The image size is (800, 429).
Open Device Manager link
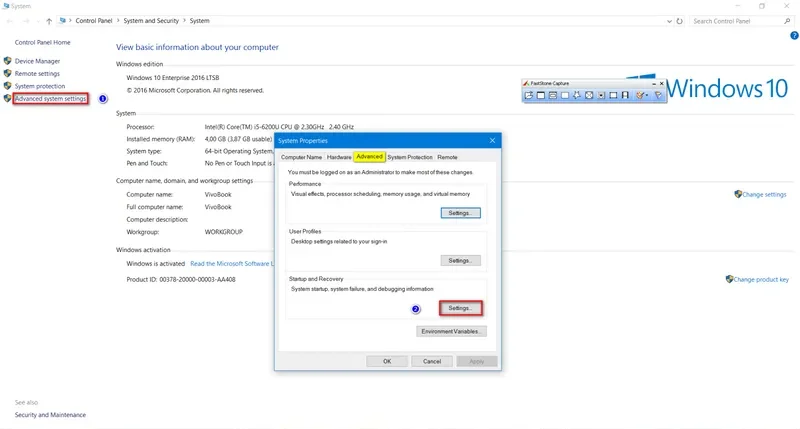pos(37,61)
